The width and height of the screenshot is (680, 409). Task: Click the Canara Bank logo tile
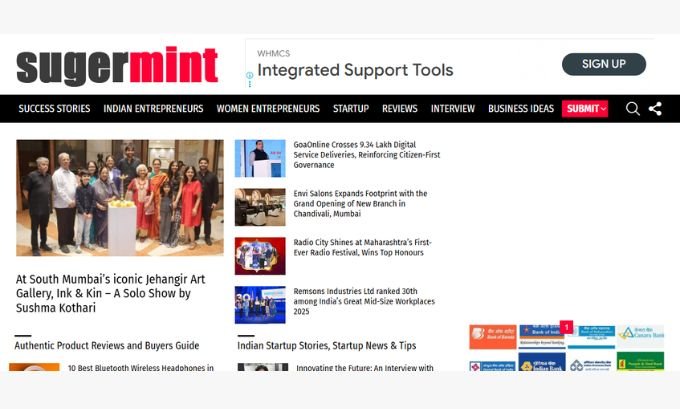click(641, 337)
